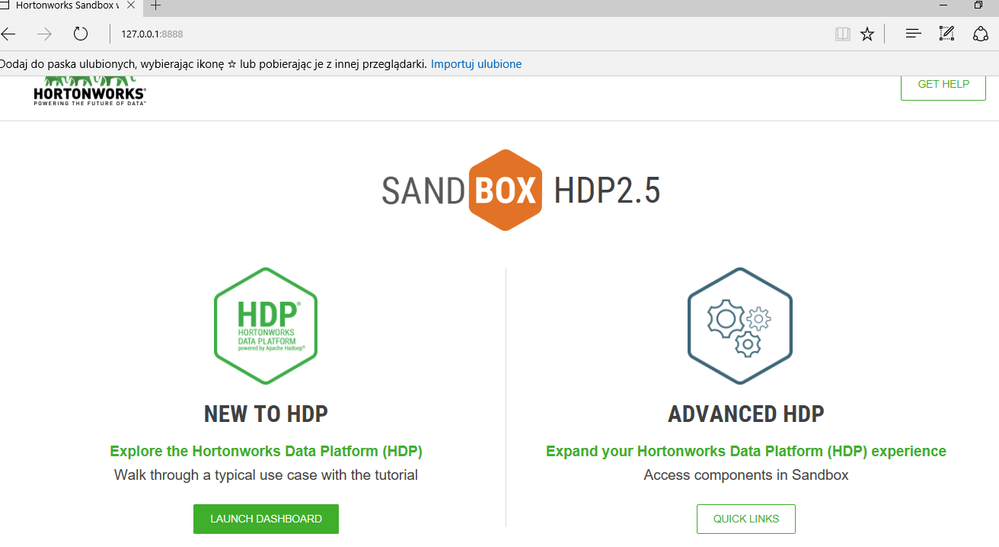Click the QUICK LINKS button
The image size is (999, 547).
[x=746, y=519]
